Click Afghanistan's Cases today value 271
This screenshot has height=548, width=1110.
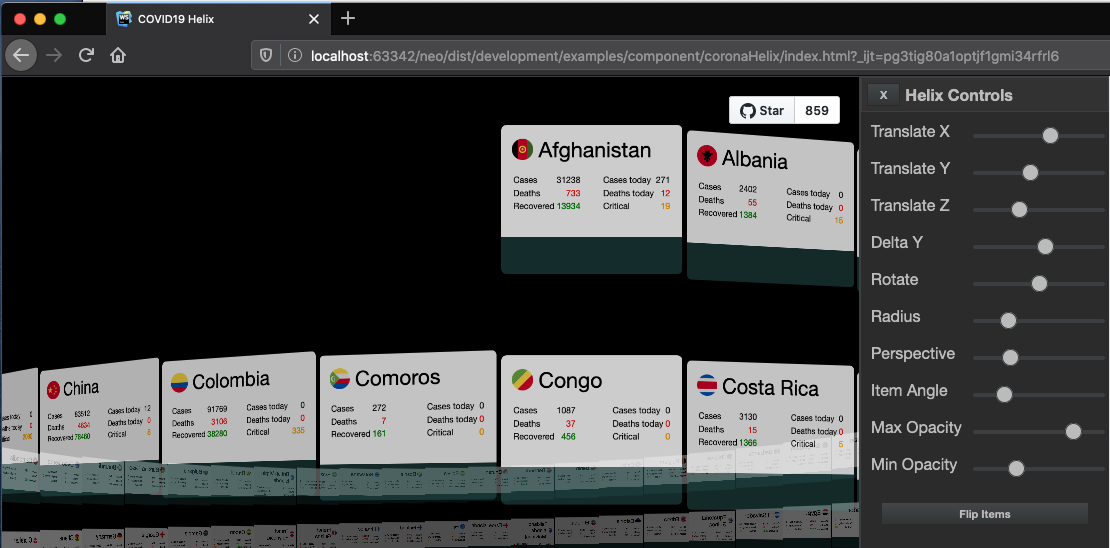(663, 180)
